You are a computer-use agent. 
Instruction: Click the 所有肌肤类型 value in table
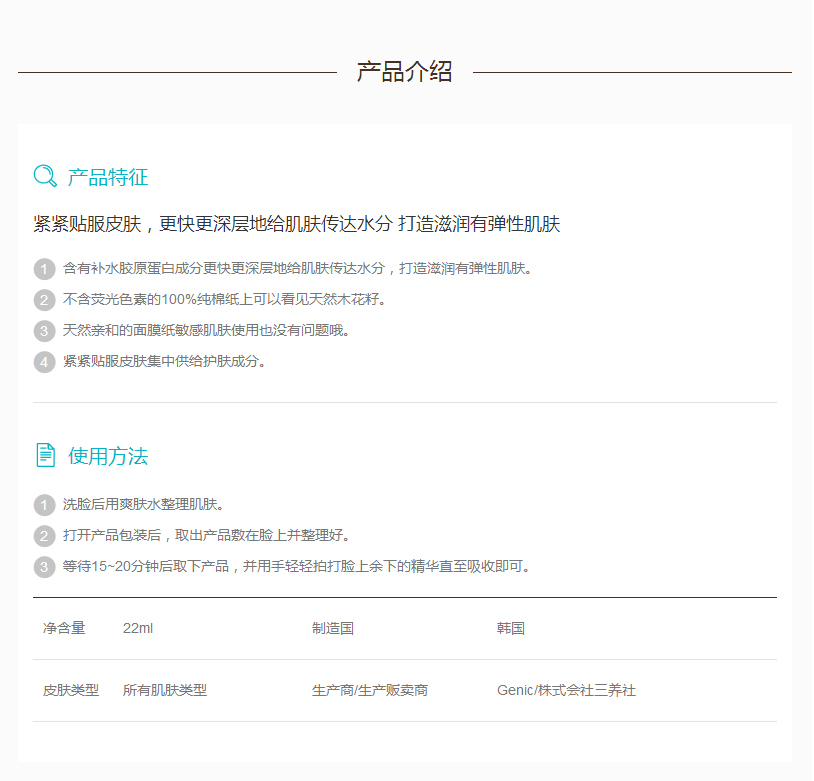click(x=165, y=691)
